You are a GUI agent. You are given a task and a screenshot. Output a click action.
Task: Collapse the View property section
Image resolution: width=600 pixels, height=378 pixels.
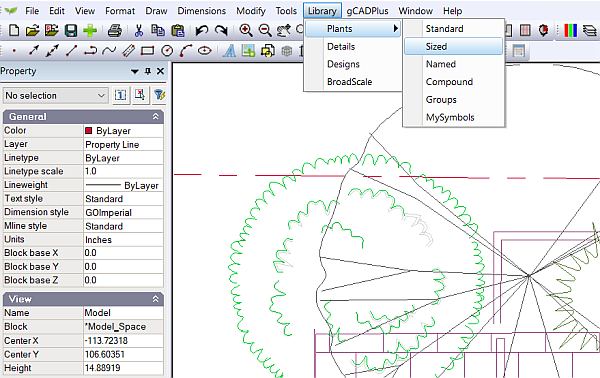(155, 299)
